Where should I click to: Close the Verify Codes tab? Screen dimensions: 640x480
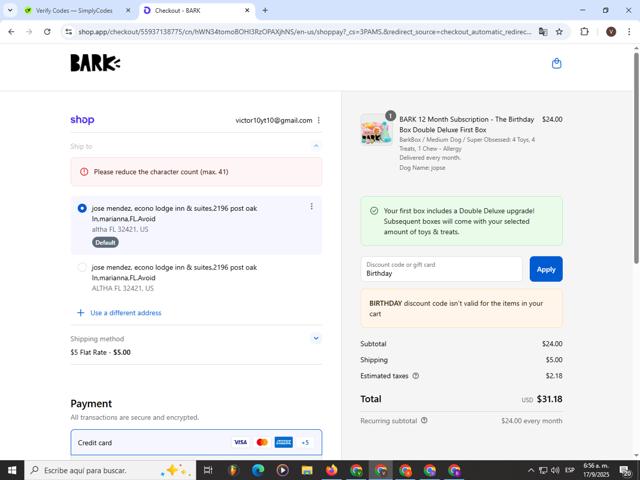(x=128, y=11)
